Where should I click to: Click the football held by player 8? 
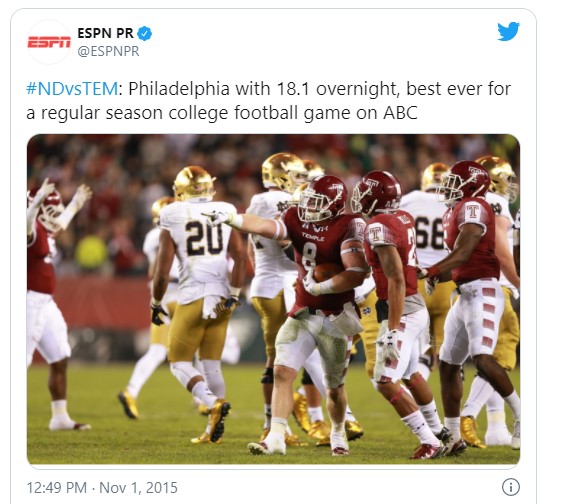[x=327, y=272]
